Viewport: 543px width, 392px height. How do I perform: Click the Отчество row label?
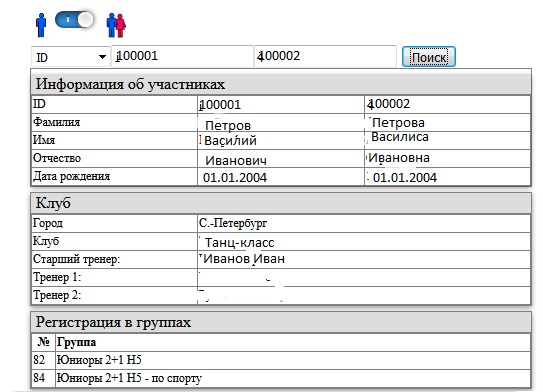pyautogui.click(x=57, y=158)
